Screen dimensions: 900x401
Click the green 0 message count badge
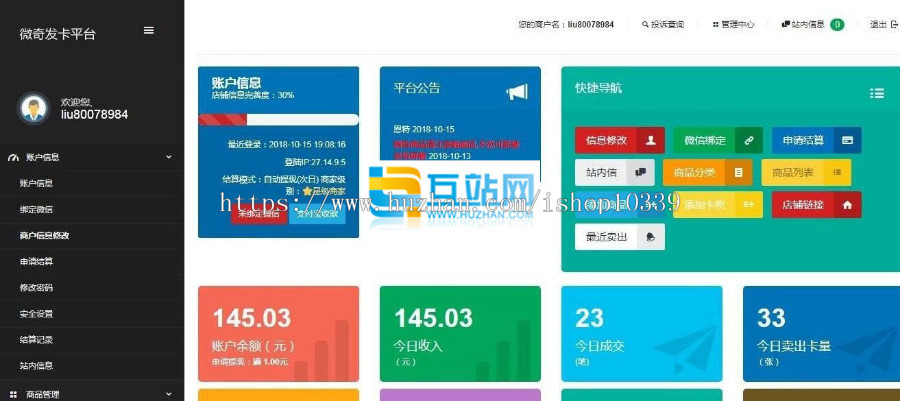point(837,25)
